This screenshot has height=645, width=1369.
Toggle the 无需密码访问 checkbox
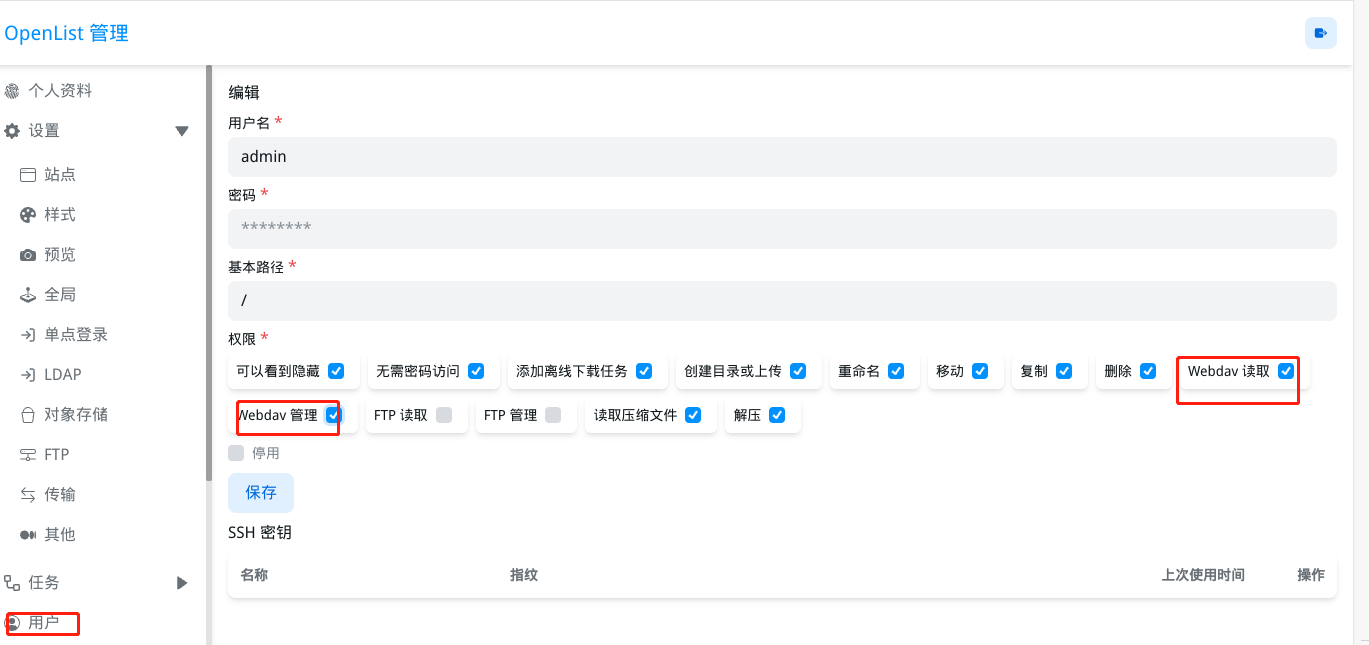pyautogui.click(x=476, y=371)
